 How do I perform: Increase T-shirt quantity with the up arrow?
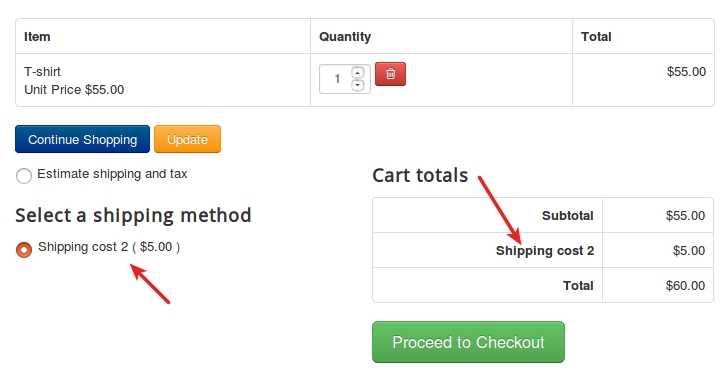(x=358, y=72)
